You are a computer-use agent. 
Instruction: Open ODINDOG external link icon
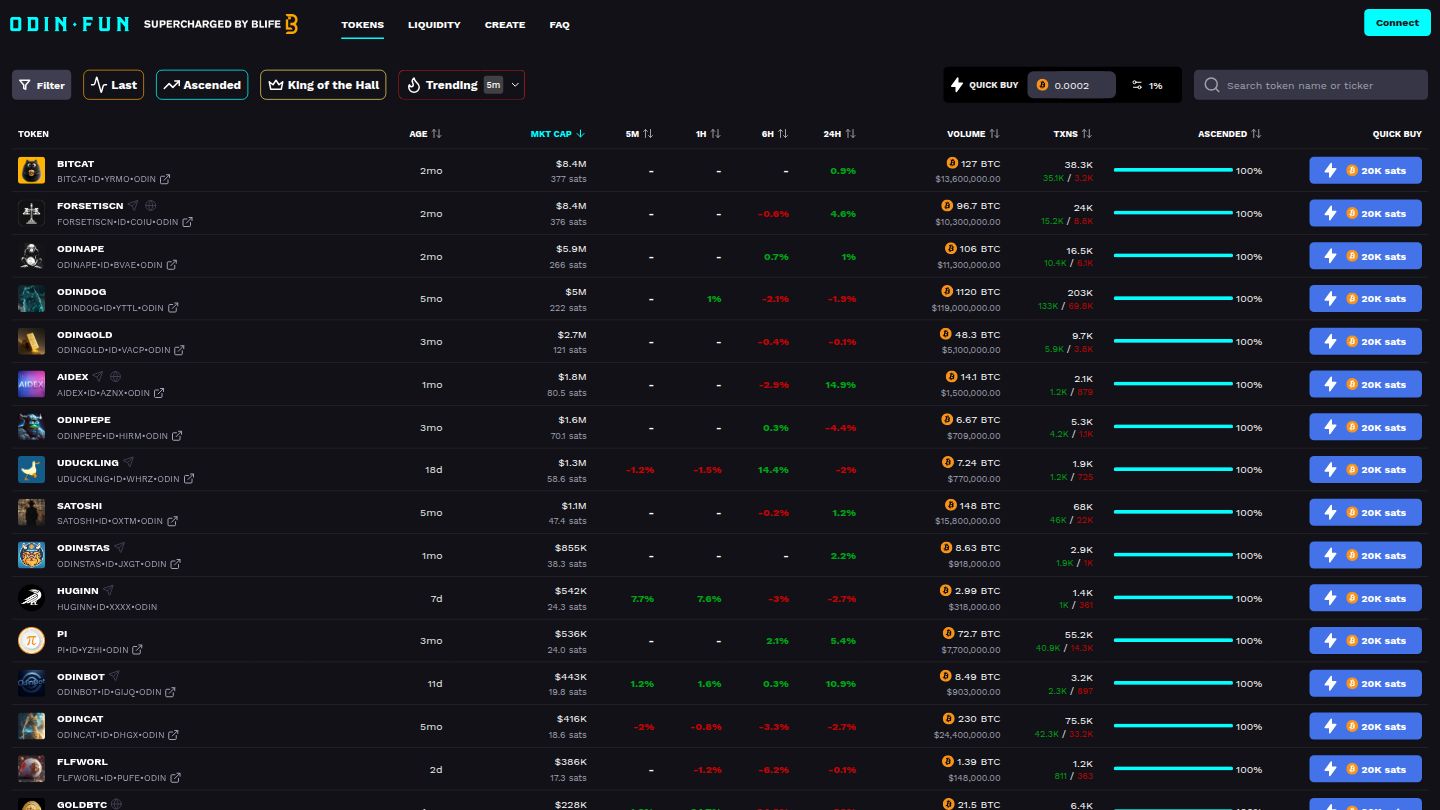click(173, 308)
